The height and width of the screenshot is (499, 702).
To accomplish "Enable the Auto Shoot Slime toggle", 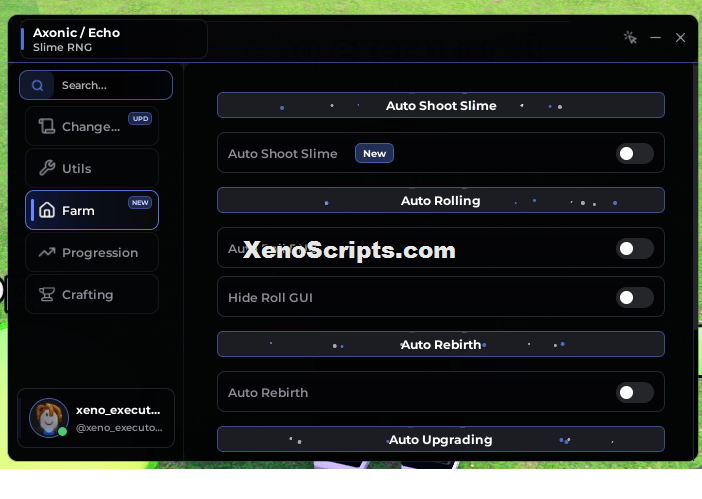I will click(x=634, y=154).
